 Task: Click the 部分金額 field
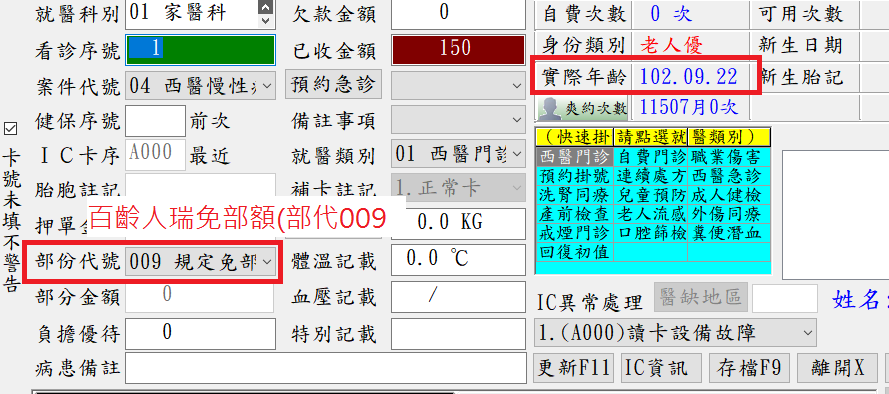[x=200, y=297]
